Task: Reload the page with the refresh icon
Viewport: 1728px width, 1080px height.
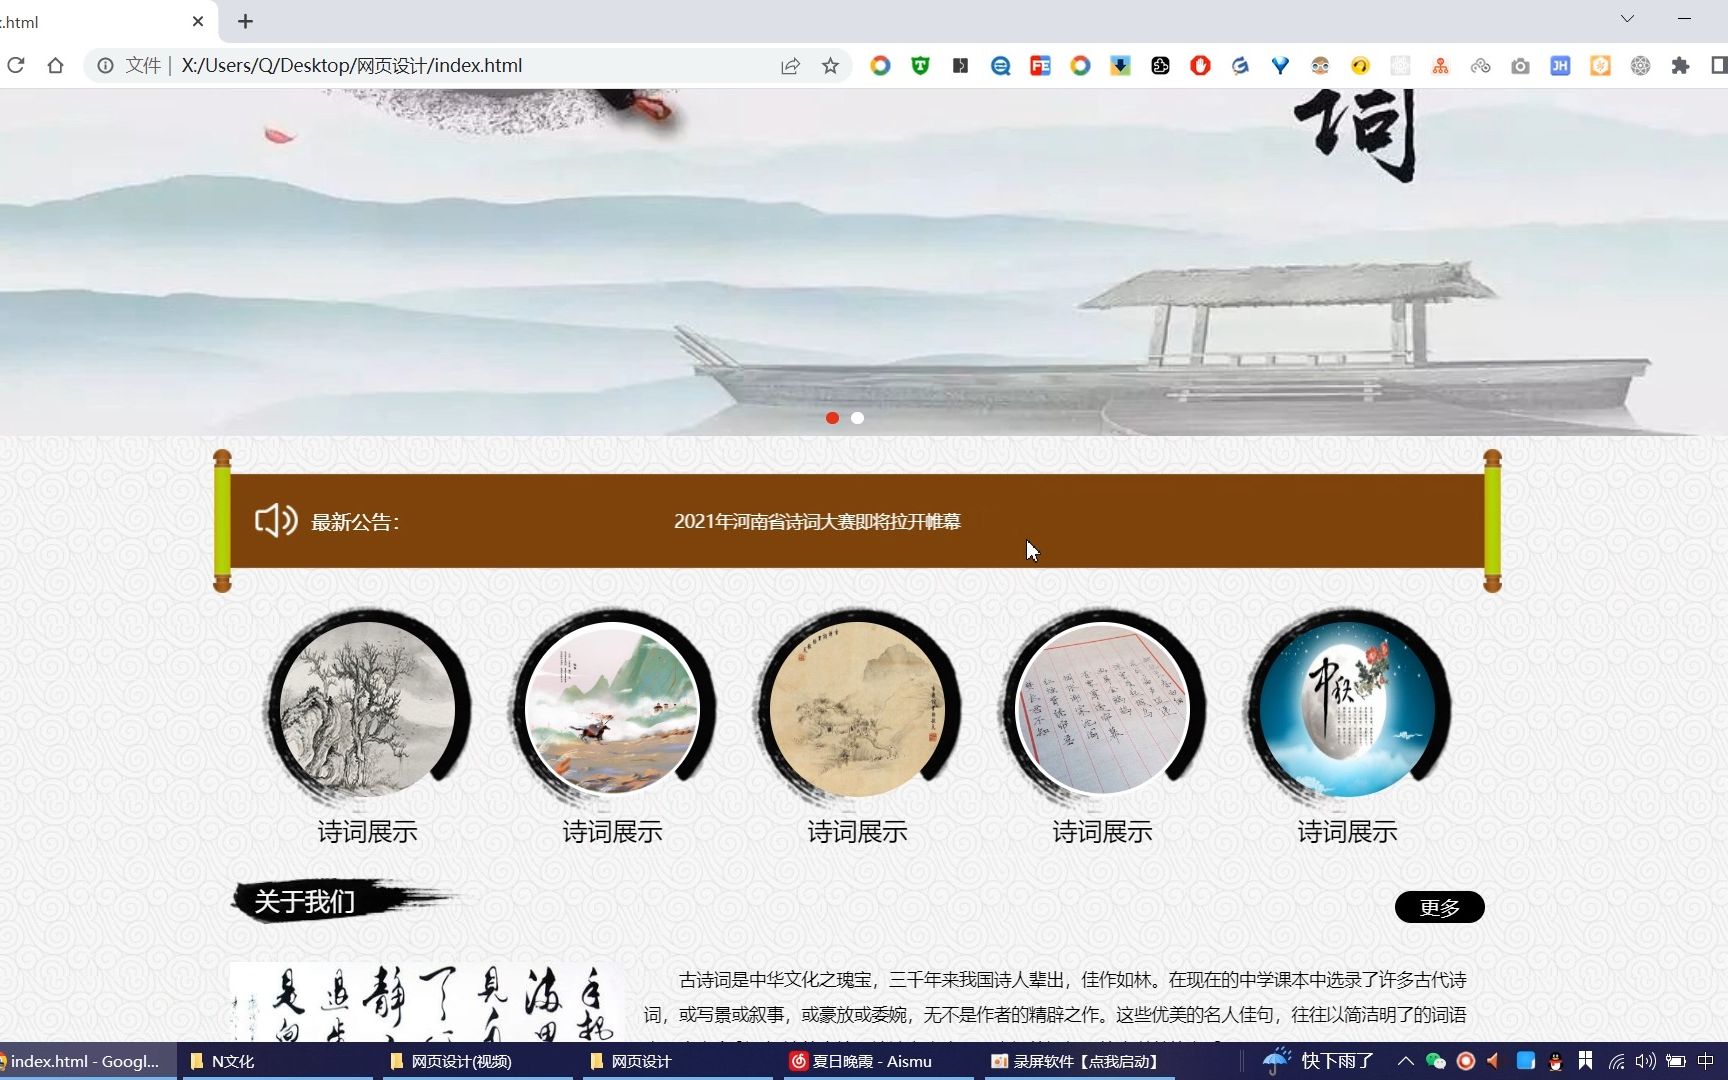Action: click(x=16, y=65)
